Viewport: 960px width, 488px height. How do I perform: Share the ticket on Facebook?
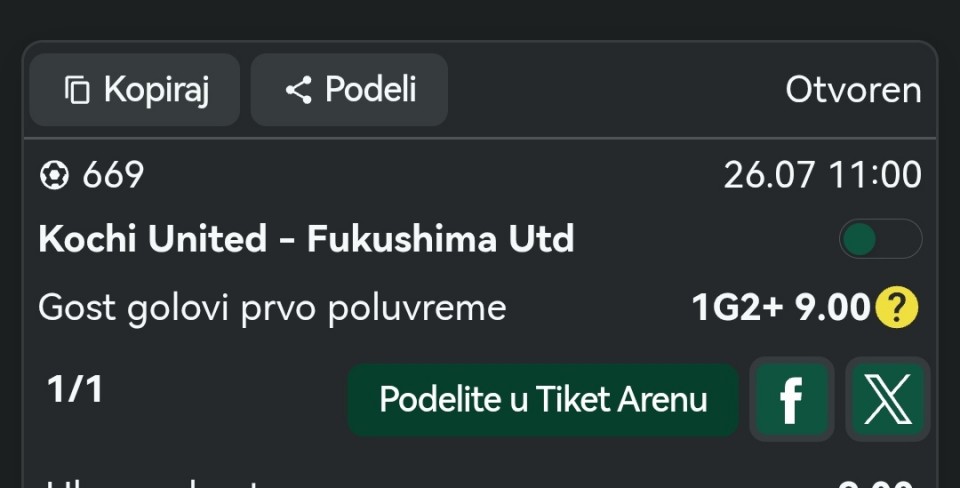point(792,400)
